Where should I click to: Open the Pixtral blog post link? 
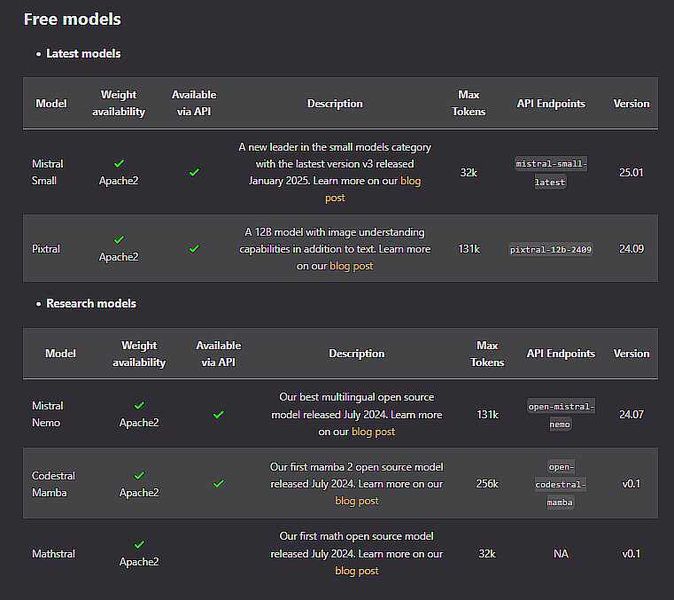click(351, 266)
